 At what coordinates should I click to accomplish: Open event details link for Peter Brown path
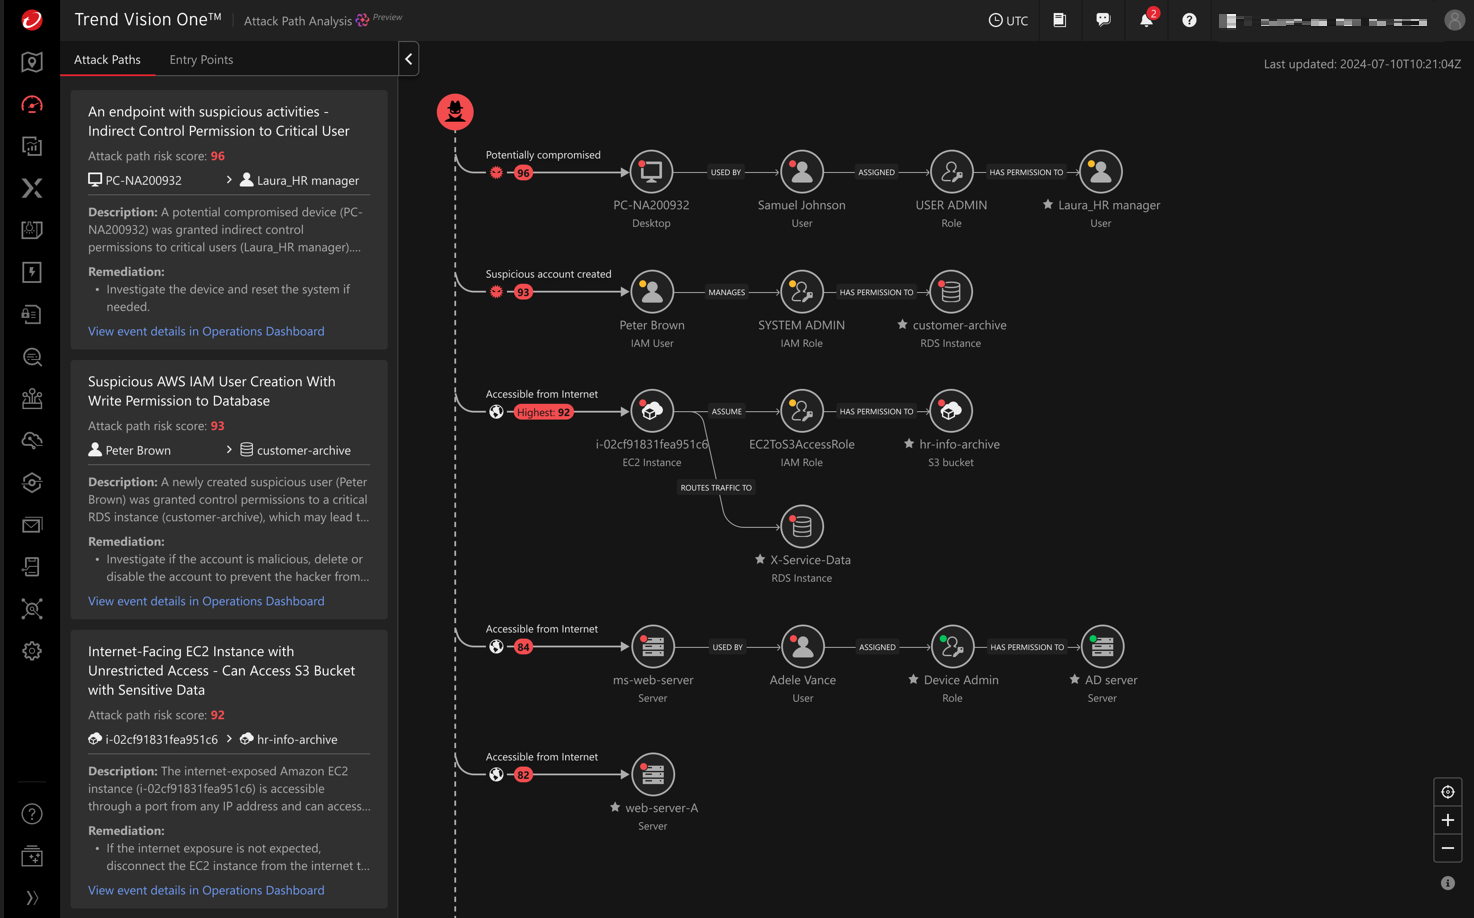pos(206,601)
